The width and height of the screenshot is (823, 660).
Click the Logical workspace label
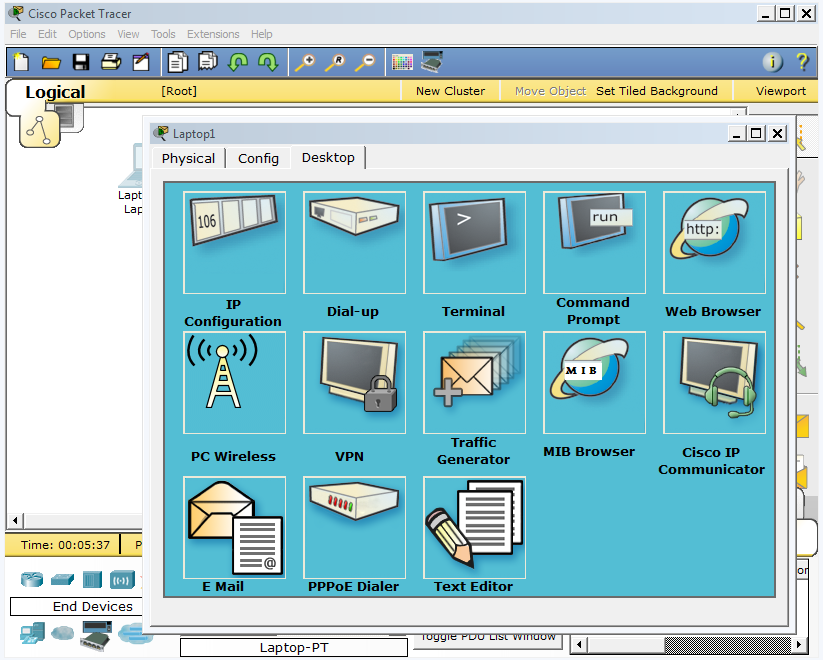(x=55, y=92)
